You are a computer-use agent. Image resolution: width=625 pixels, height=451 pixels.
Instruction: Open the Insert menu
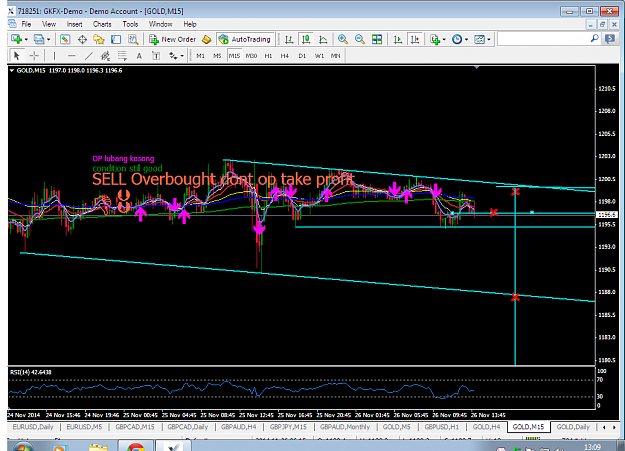pyautogui.click(x=74, y=24)
